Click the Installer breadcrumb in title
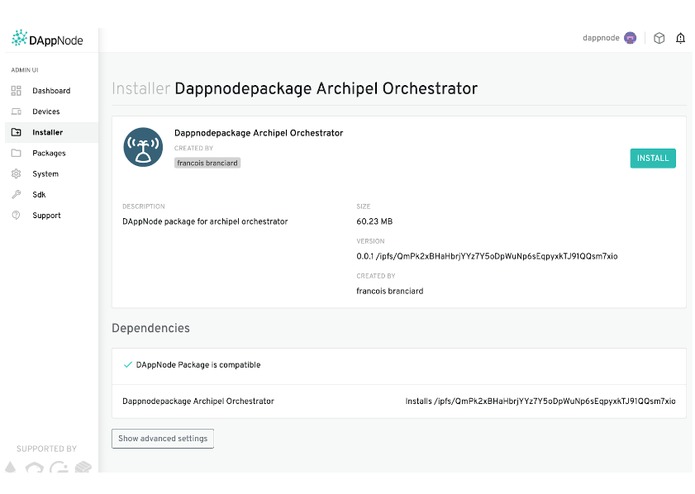695x494 pixels. (141, 88)
